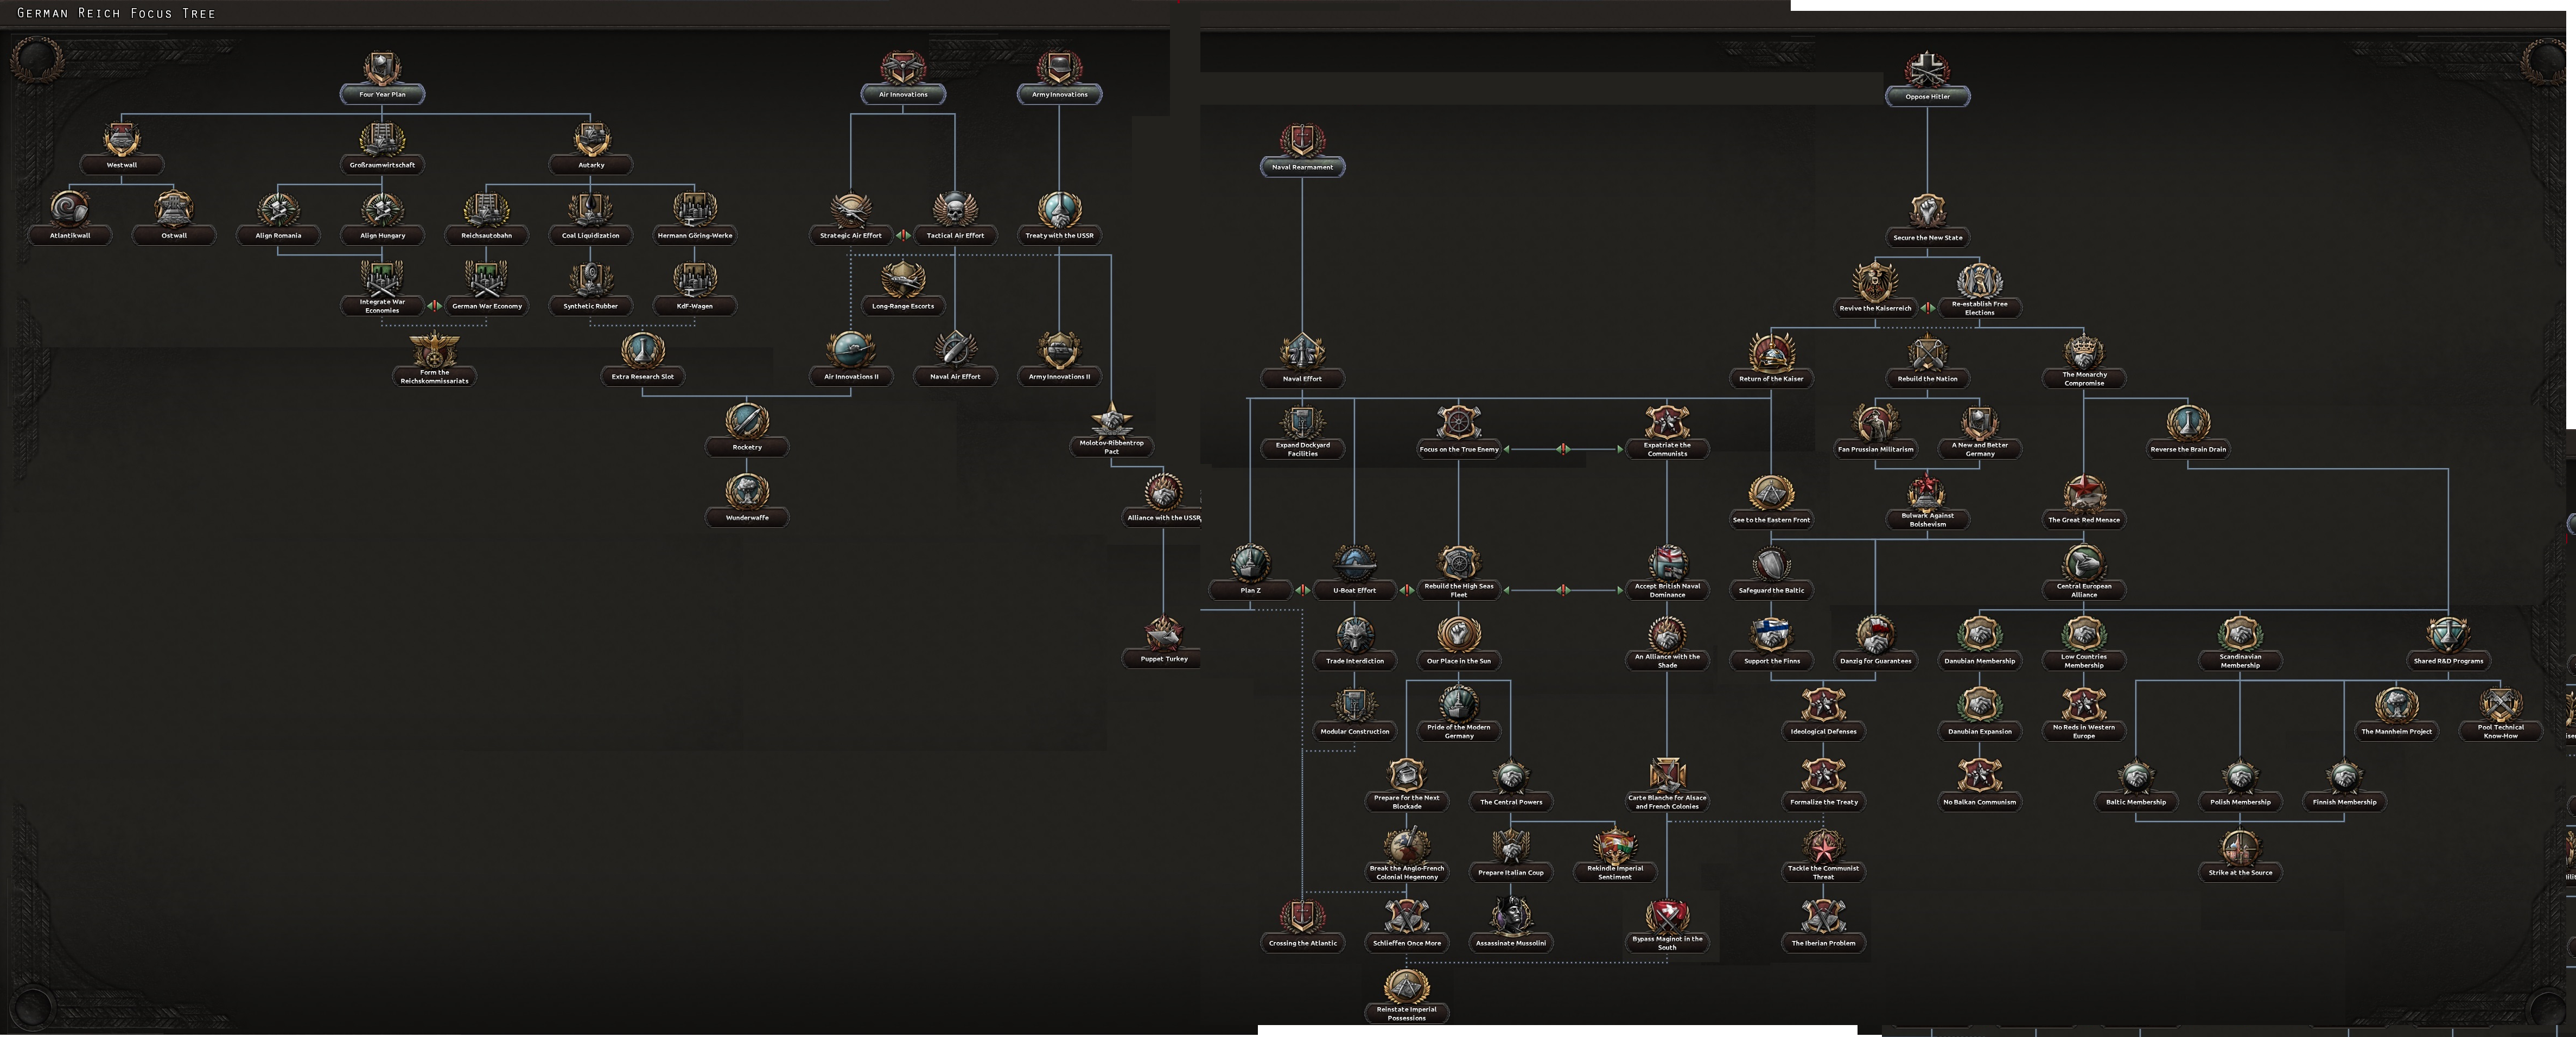Select the Atlantikwall focus icon
The height and width of the screenshot is (1037, 2576).
tap(70, 209)
